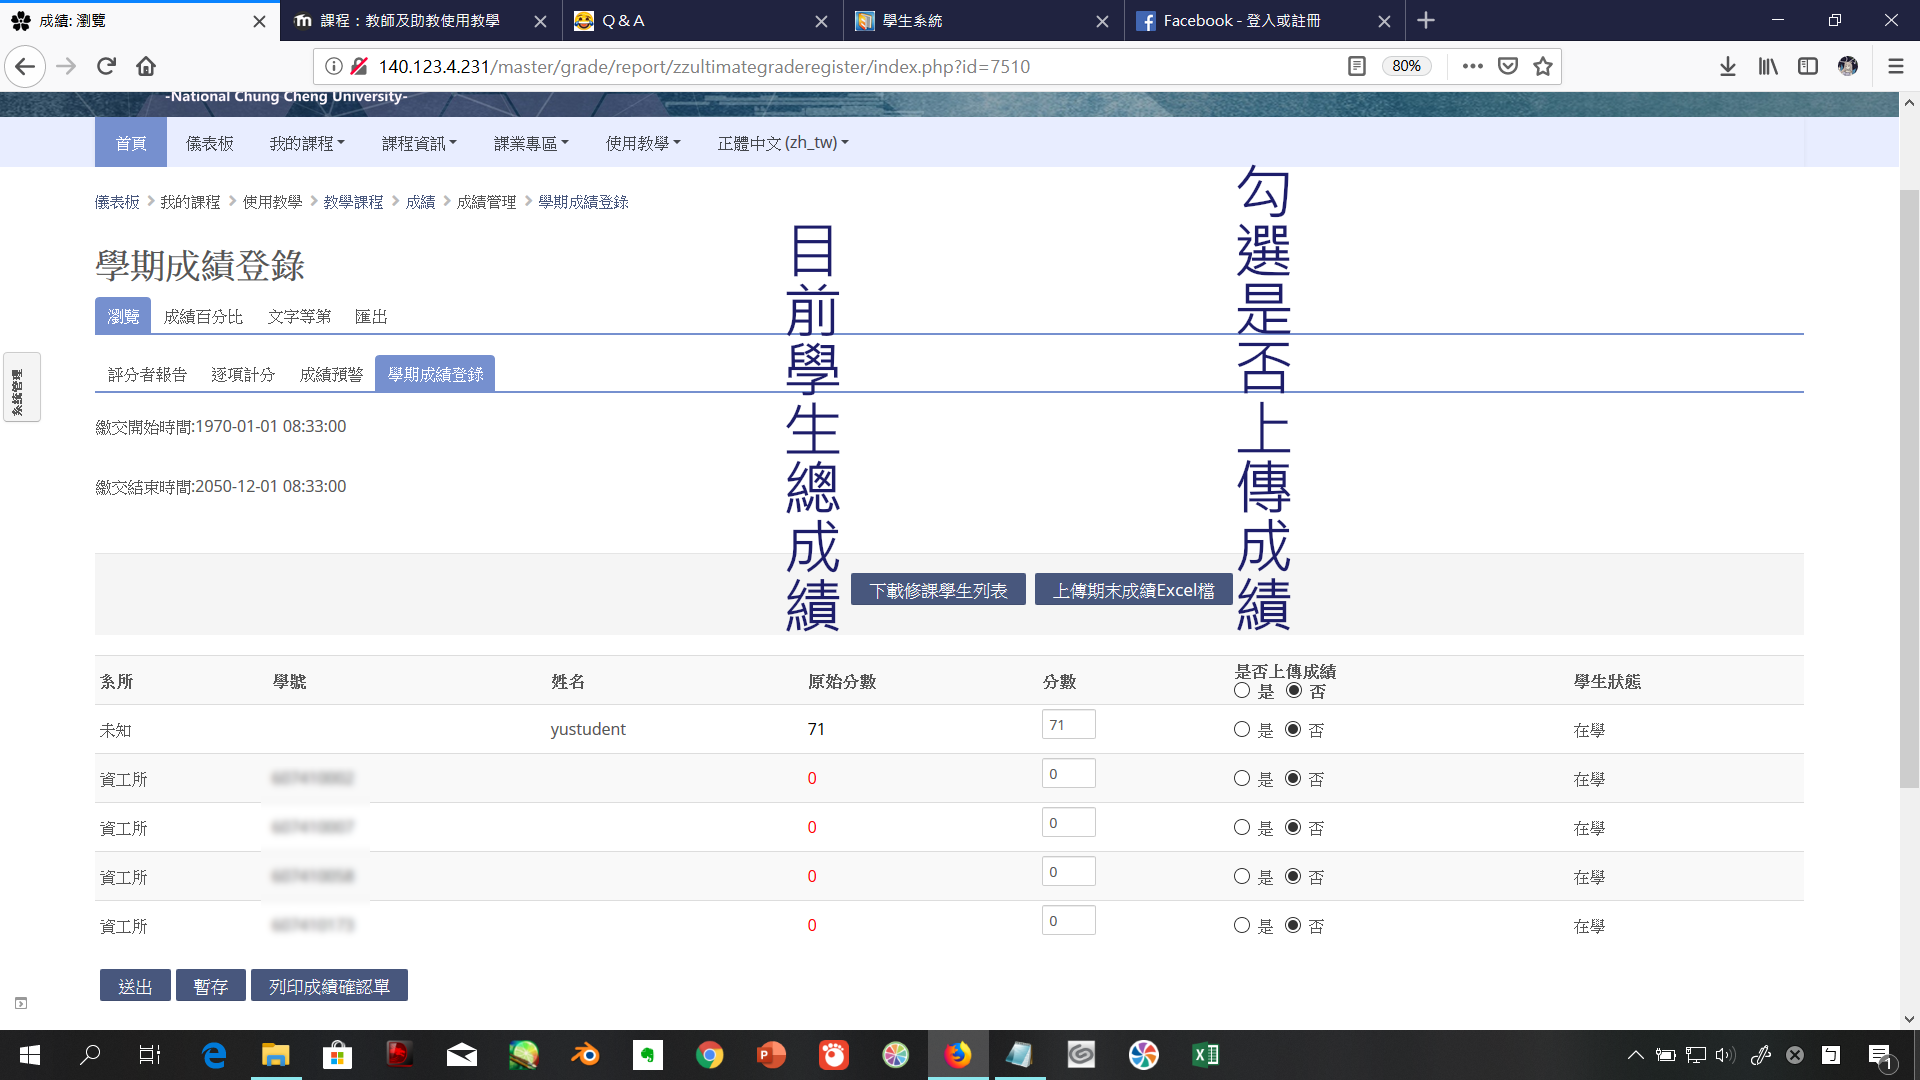1920x1080 pixels.
Task: Submit grades with the 送出 button
Action: [134, 985]
